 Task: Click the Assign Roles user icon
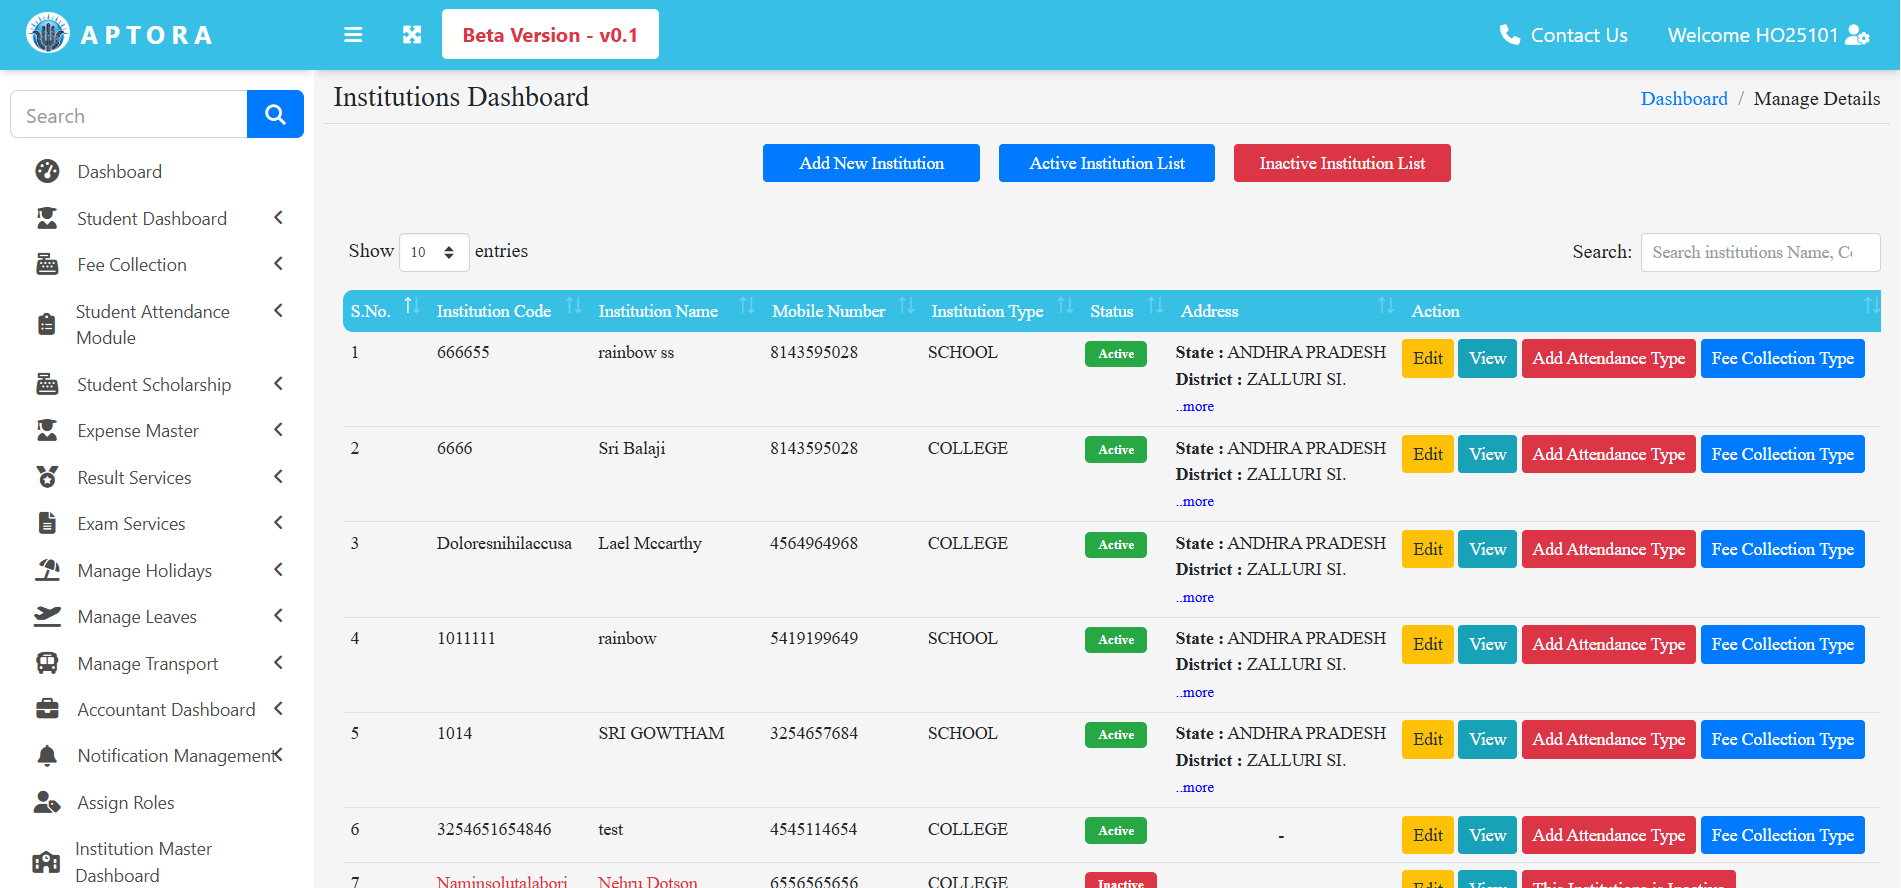click(47, 802)
